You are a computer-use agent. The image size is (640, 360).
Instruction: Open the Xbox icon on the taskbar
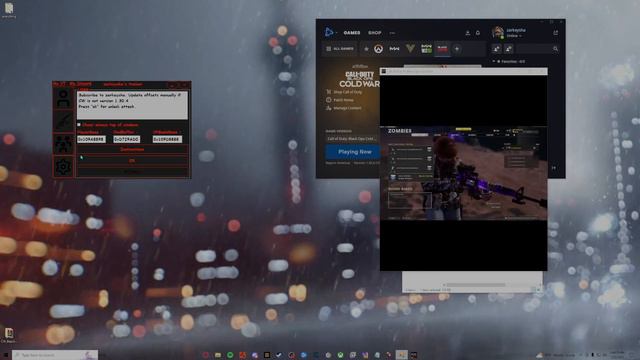(x=340, y=355)
